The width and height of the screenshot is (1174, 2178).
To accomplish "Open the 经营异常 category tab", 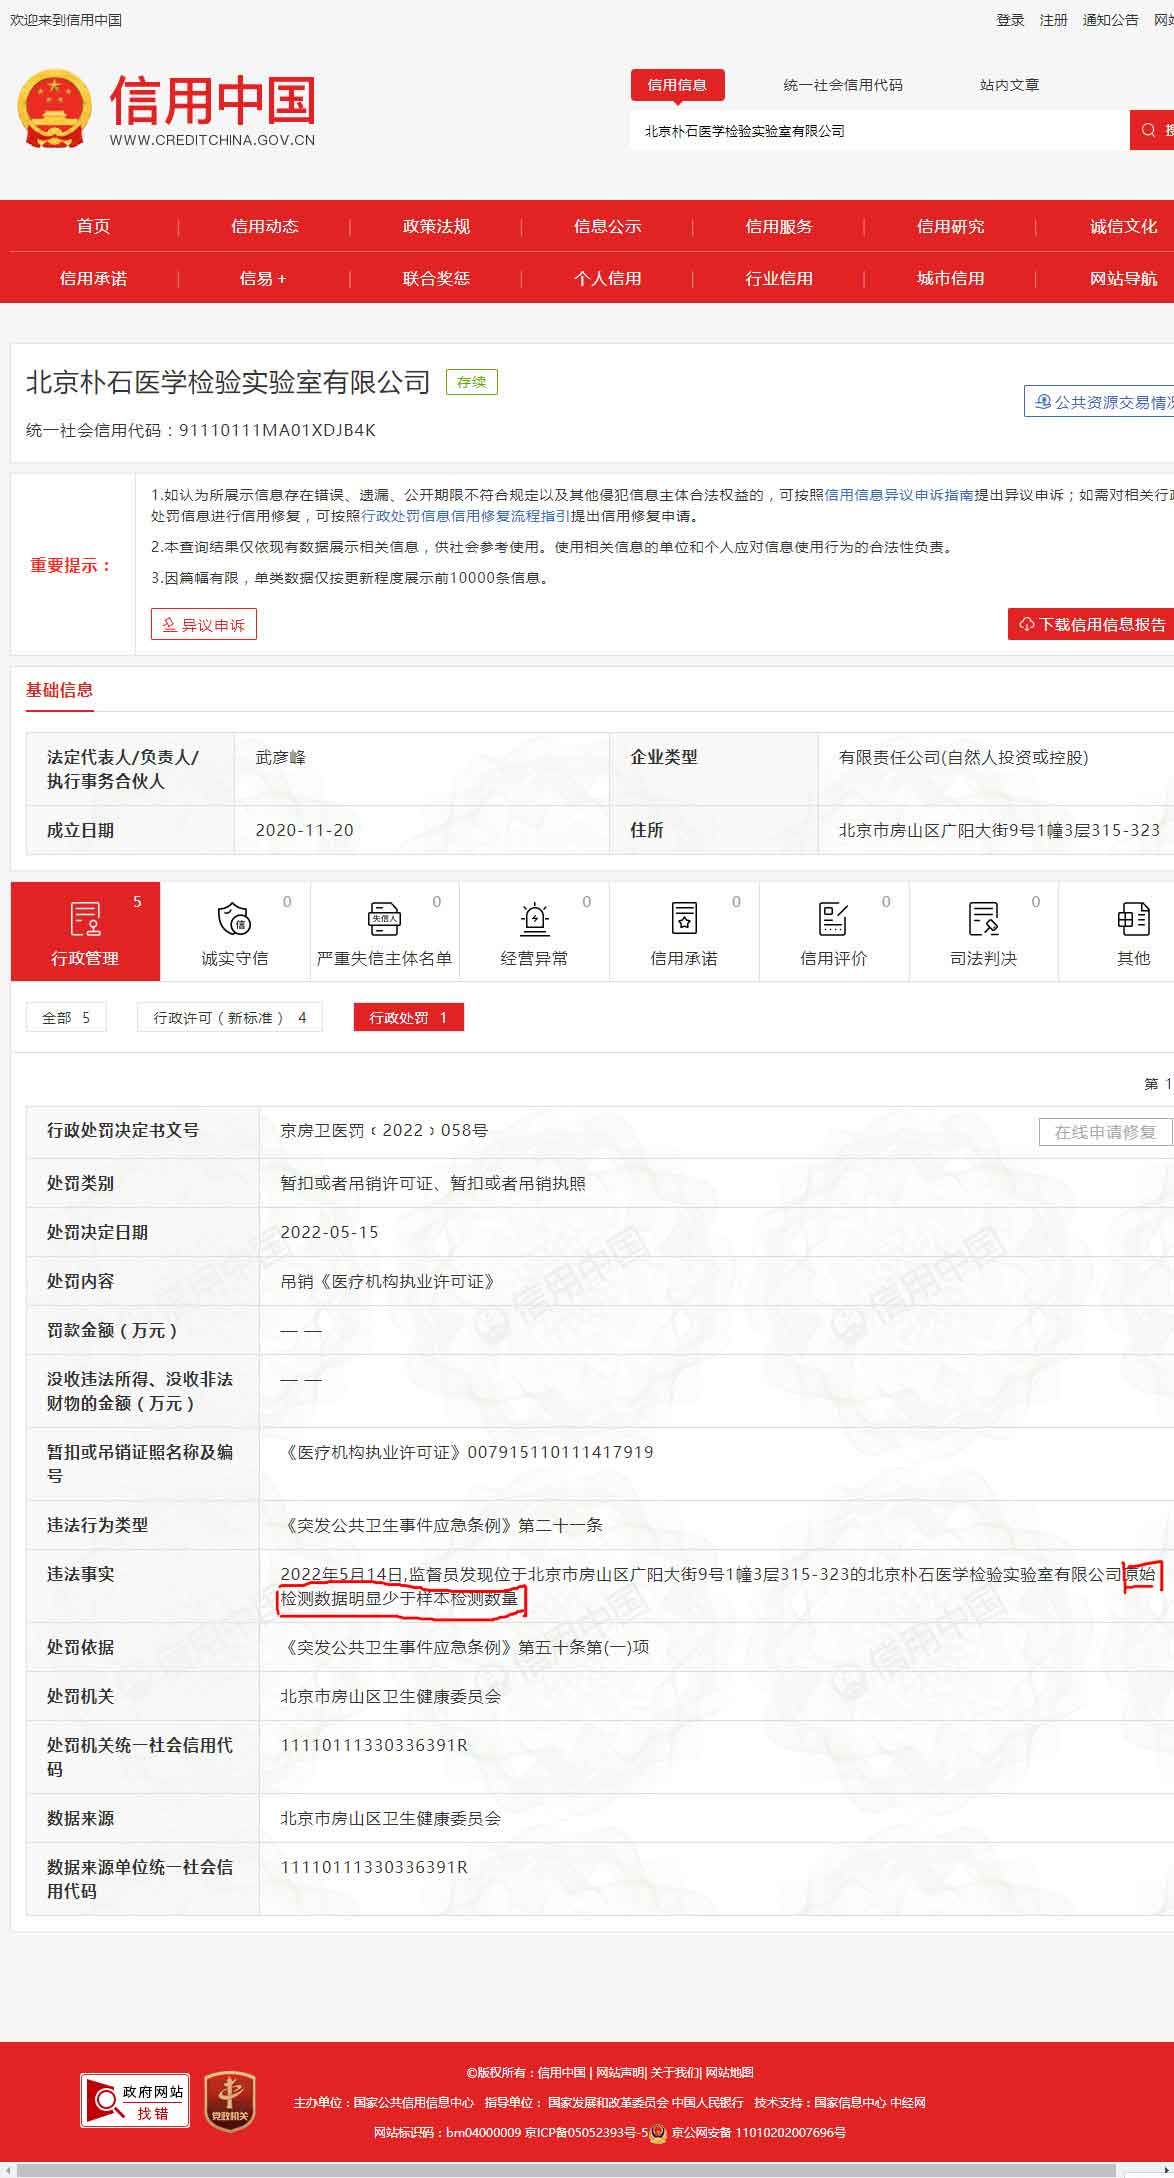I will coord(534,931).
